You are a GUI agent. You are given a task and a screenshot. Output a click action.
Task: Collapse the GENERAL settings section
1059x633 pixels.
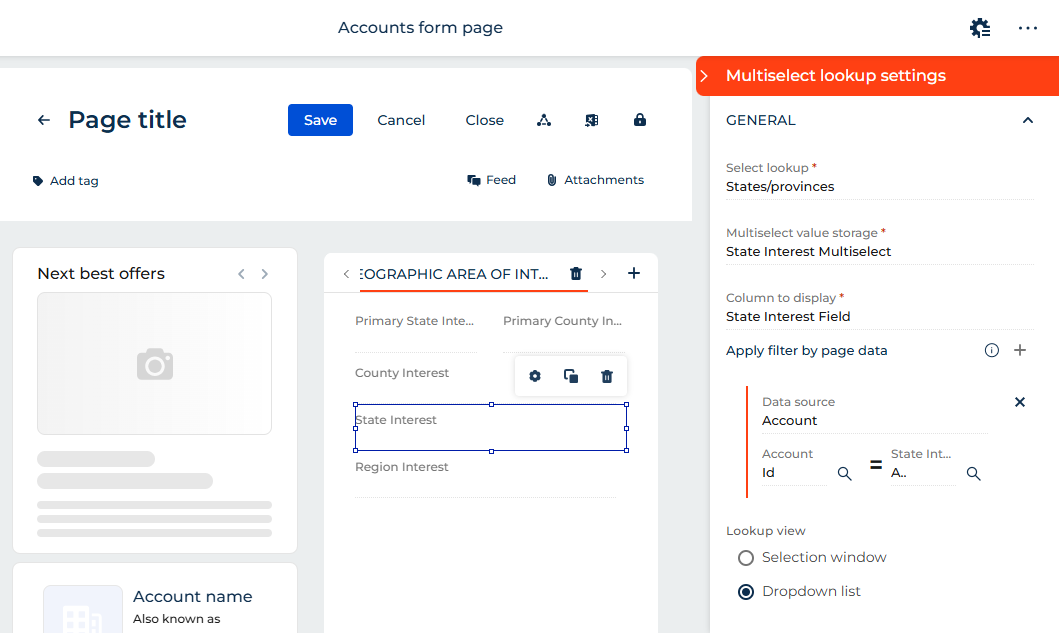[1028, 120]
